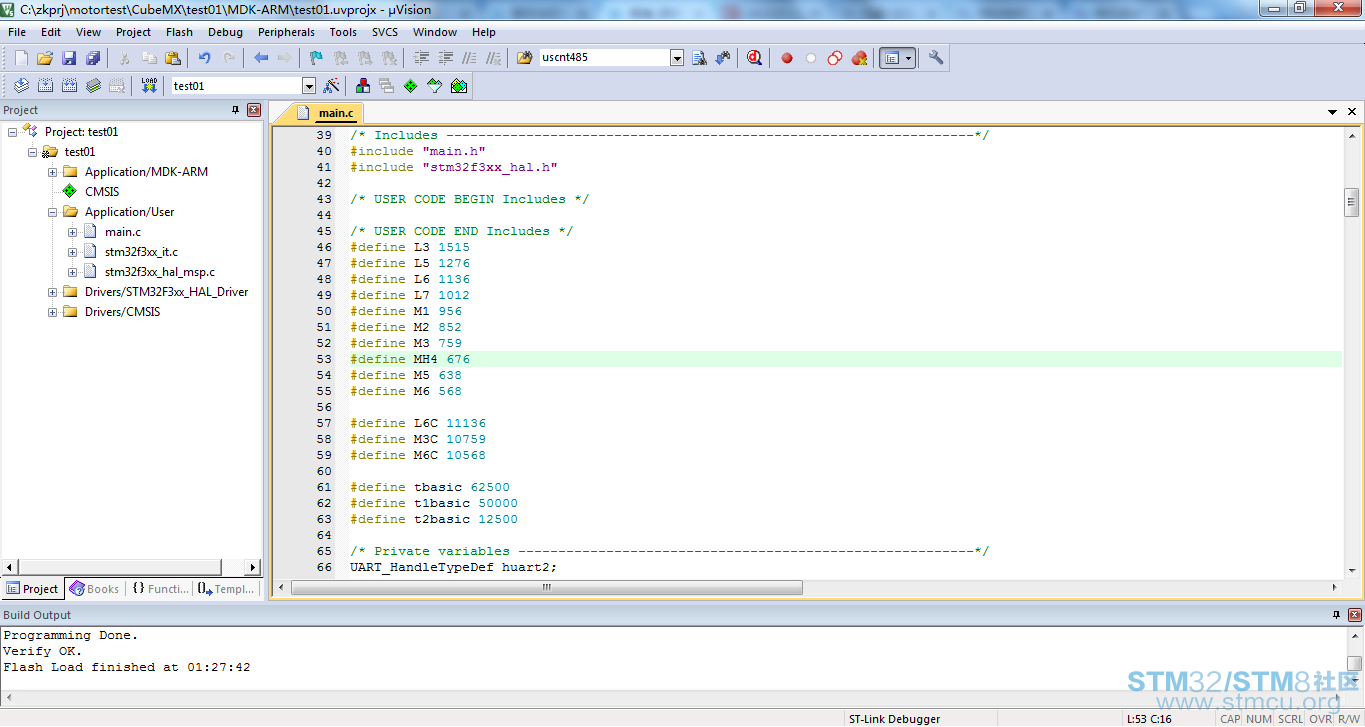Unindent selected lines using the unindent icon
The width and height of the screenshot is (1365, 727).
(x=446, y=58)
